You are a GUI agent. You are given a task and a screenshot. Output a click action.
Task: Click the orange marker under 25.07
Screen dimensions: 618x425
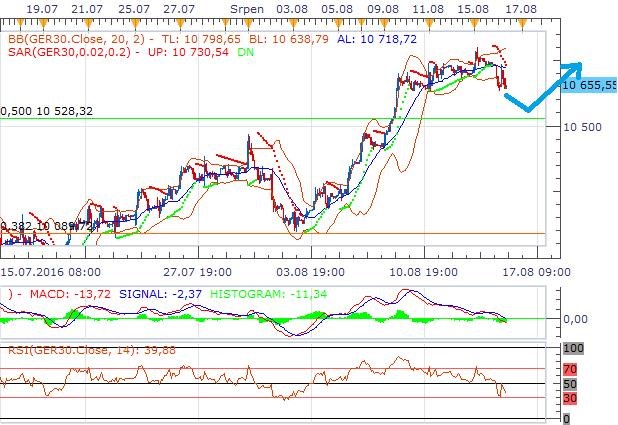135,24
